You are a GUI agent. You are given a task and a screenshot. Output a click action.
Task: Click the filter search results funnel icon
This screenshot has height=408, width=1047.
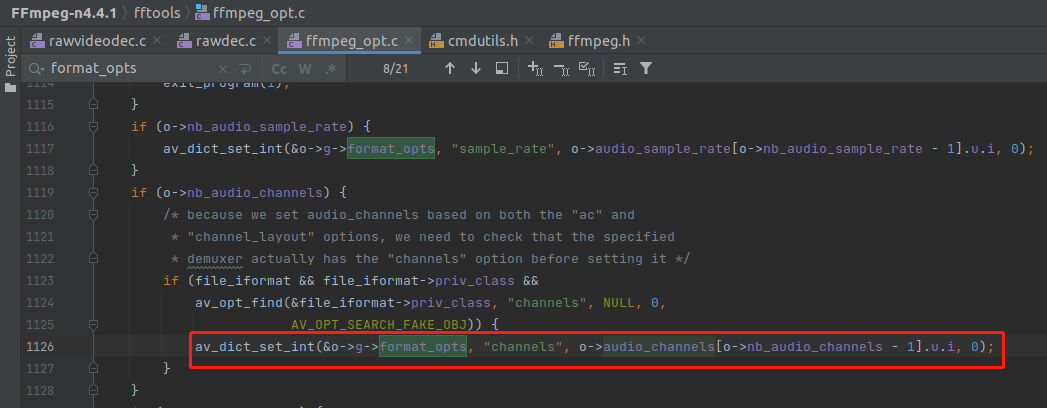646,69
